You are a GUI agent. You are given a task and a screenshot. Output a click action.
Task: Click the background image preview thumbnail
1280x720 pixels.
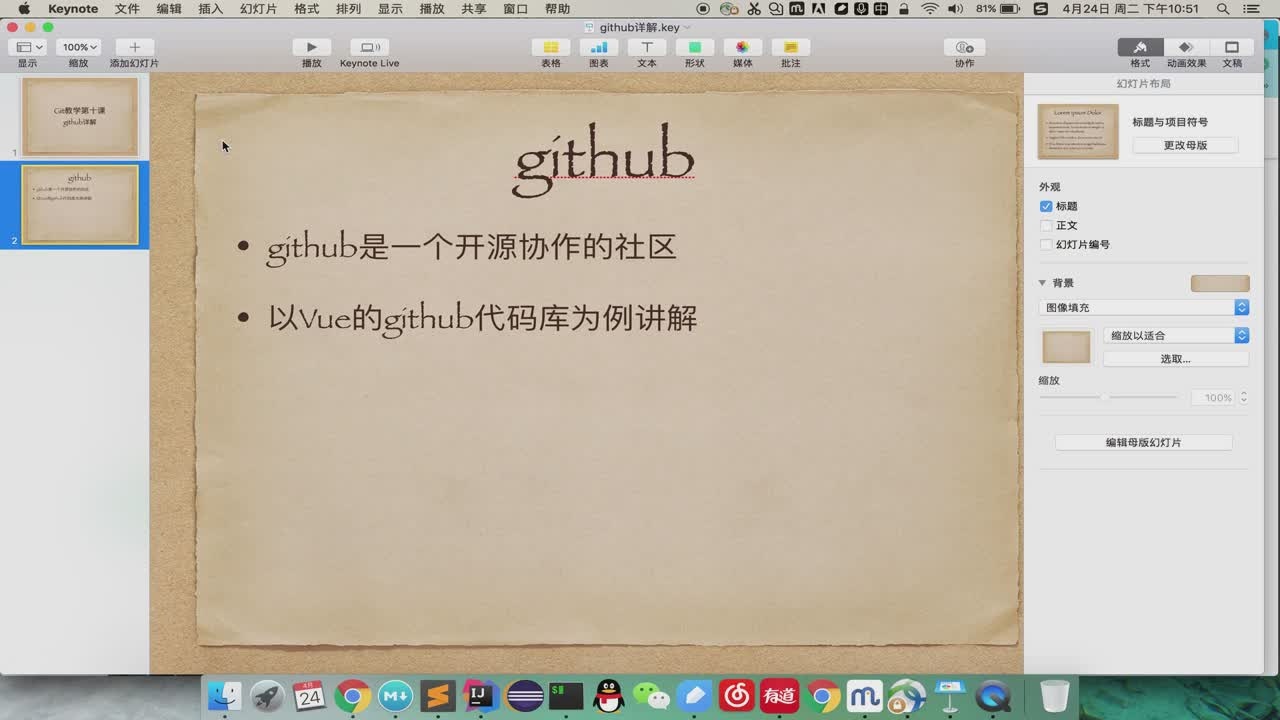click(x=1066, y=347)
